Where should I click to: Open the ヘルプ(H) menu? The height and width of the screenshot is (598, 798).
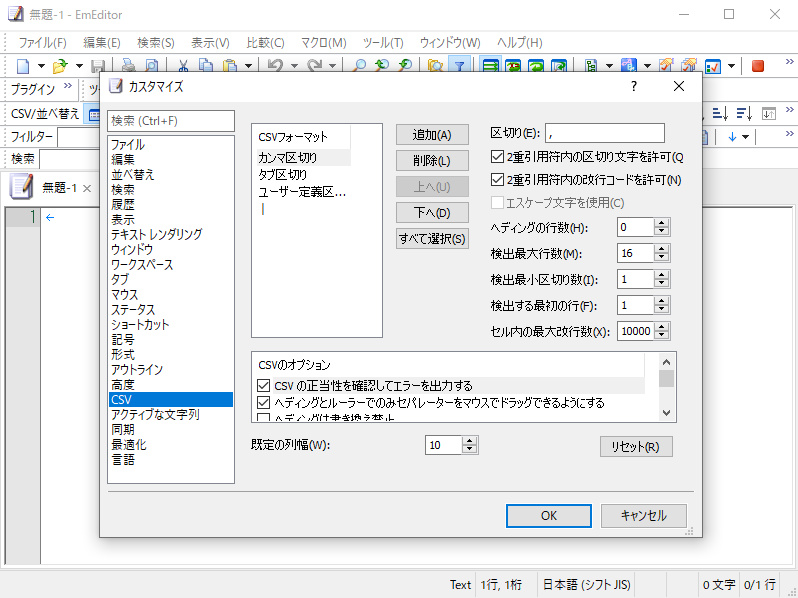(x=520, y=43)
